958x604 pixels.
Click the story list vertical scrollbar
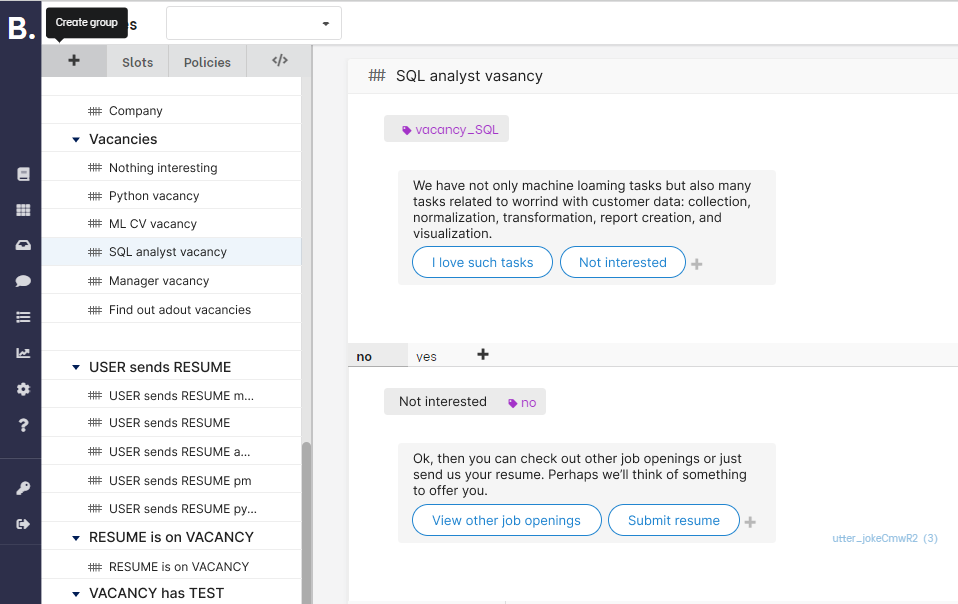306,522
